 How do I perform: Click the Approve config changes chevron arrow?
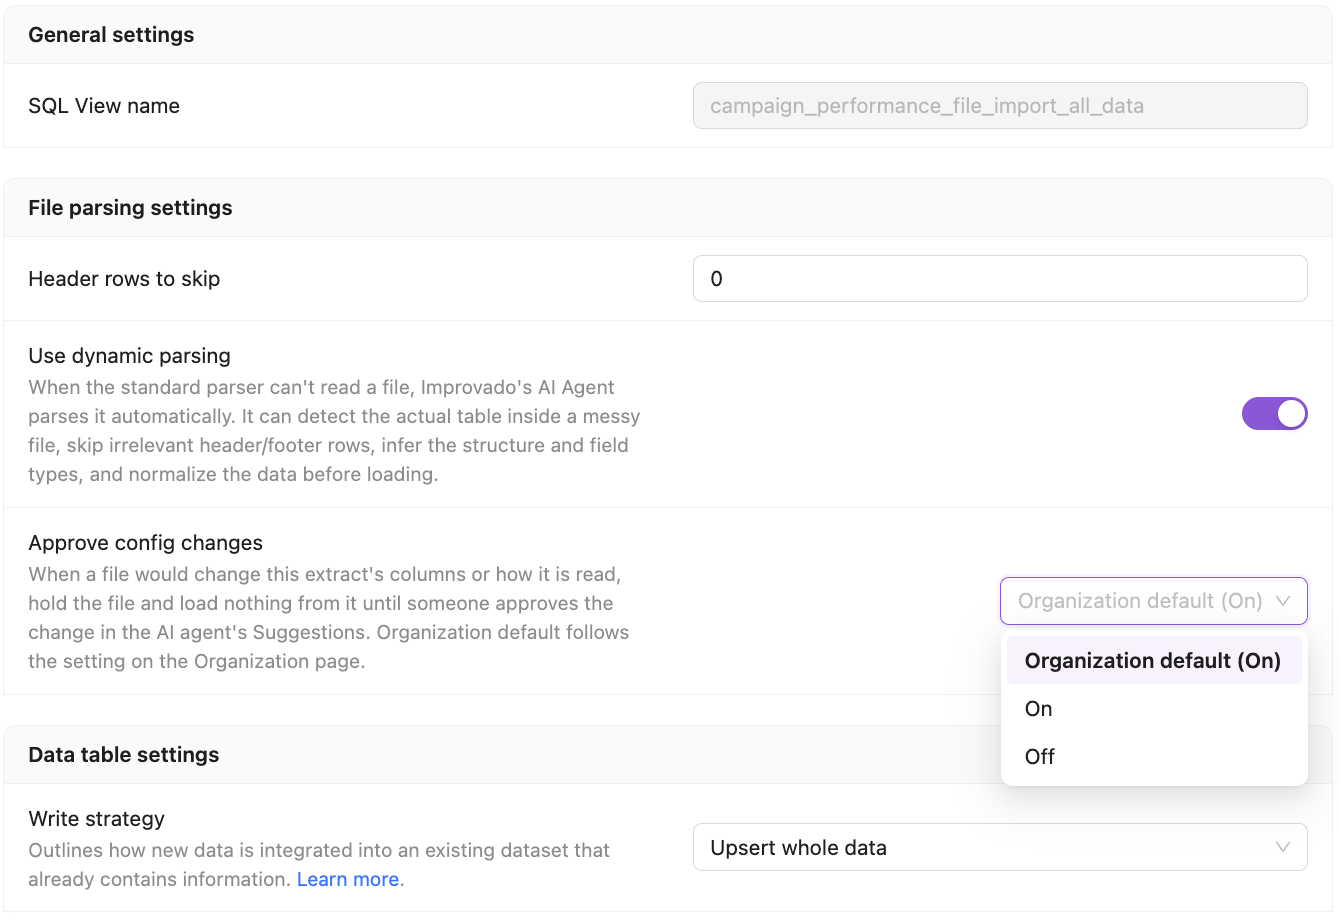pos(1284,601)
